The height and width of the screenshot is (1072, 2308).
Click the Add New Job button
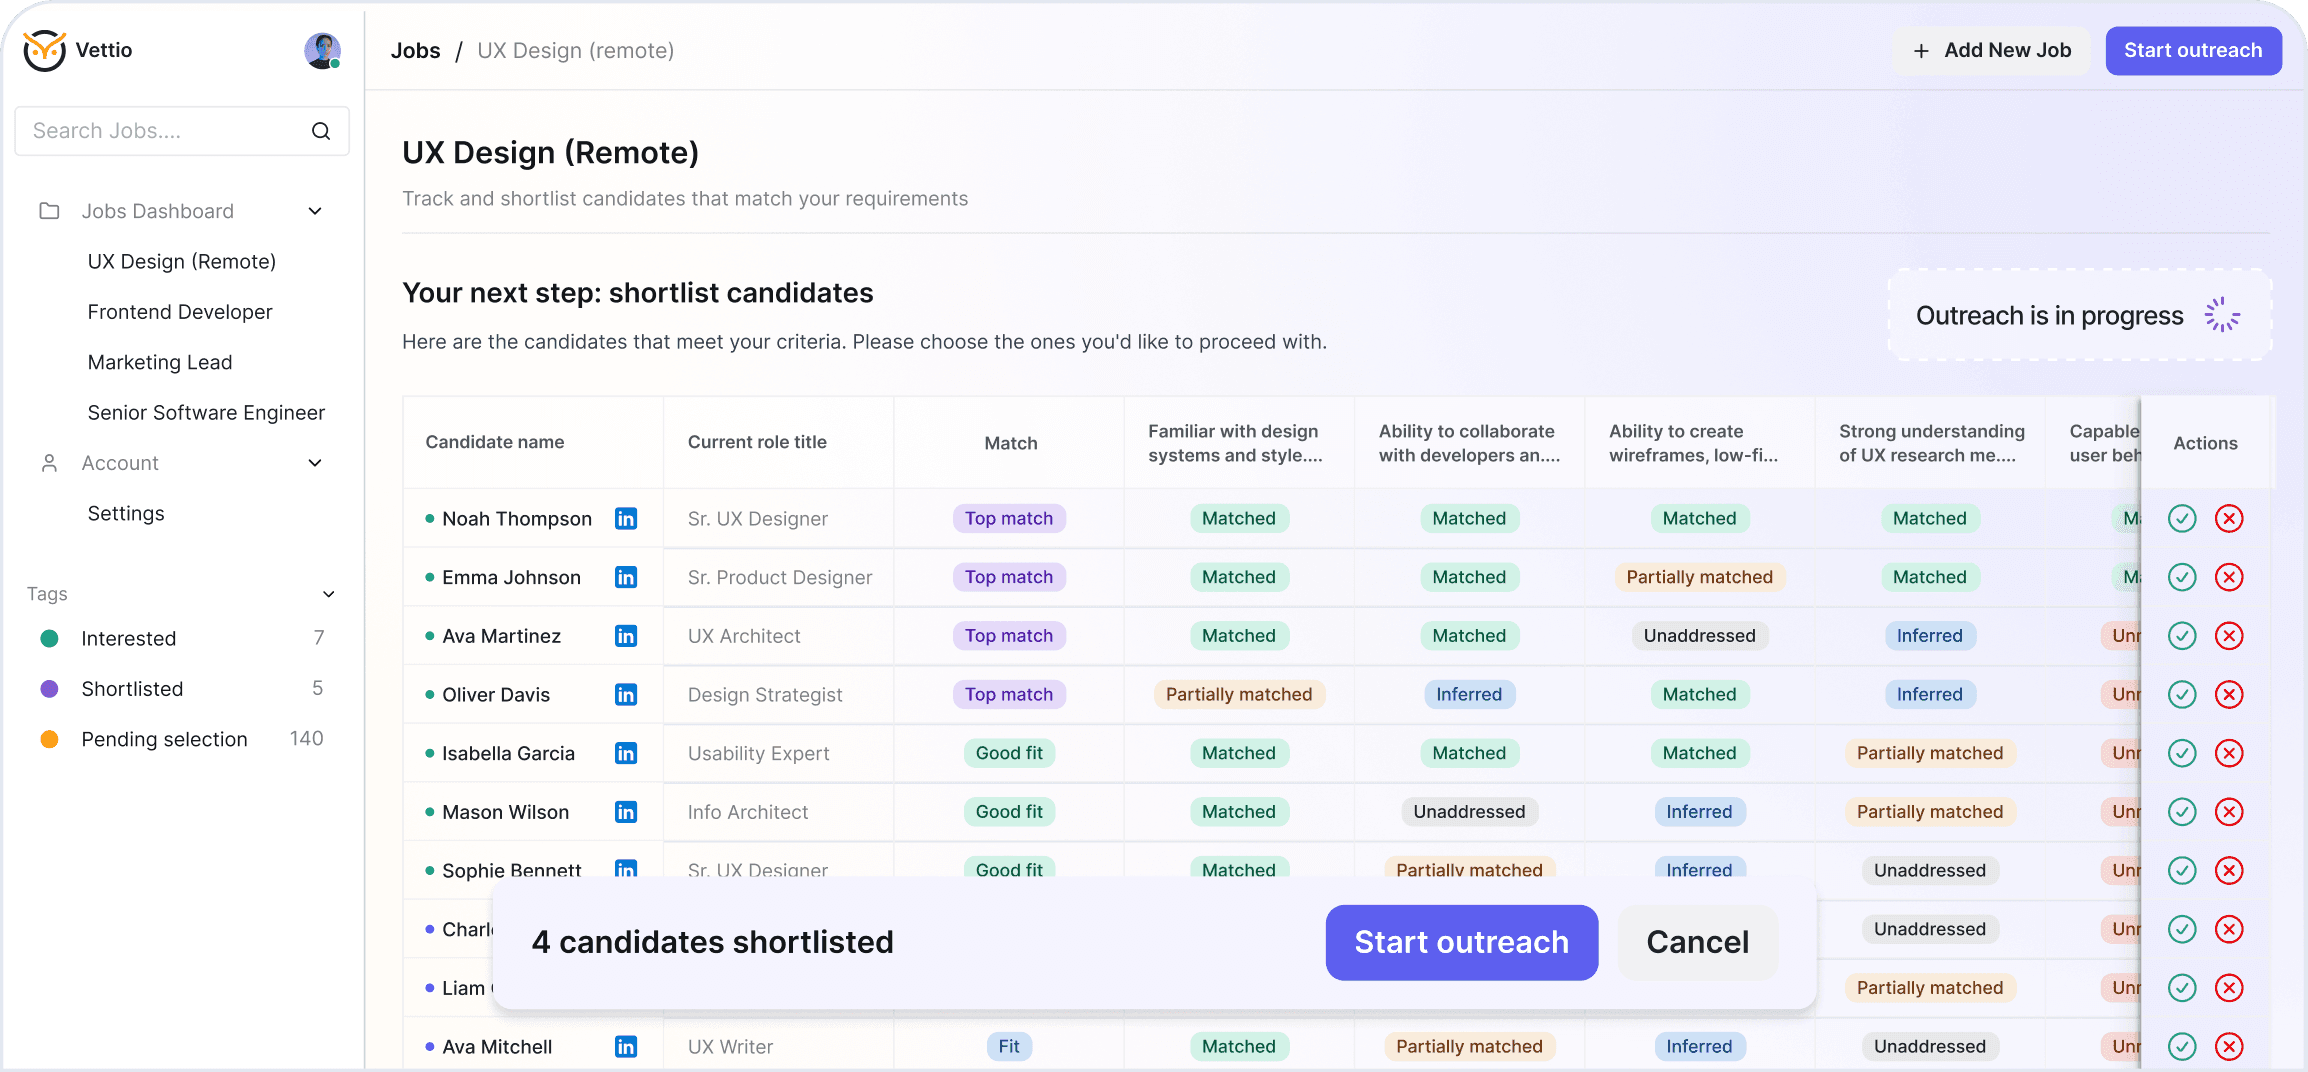(x=1992, y=50)
